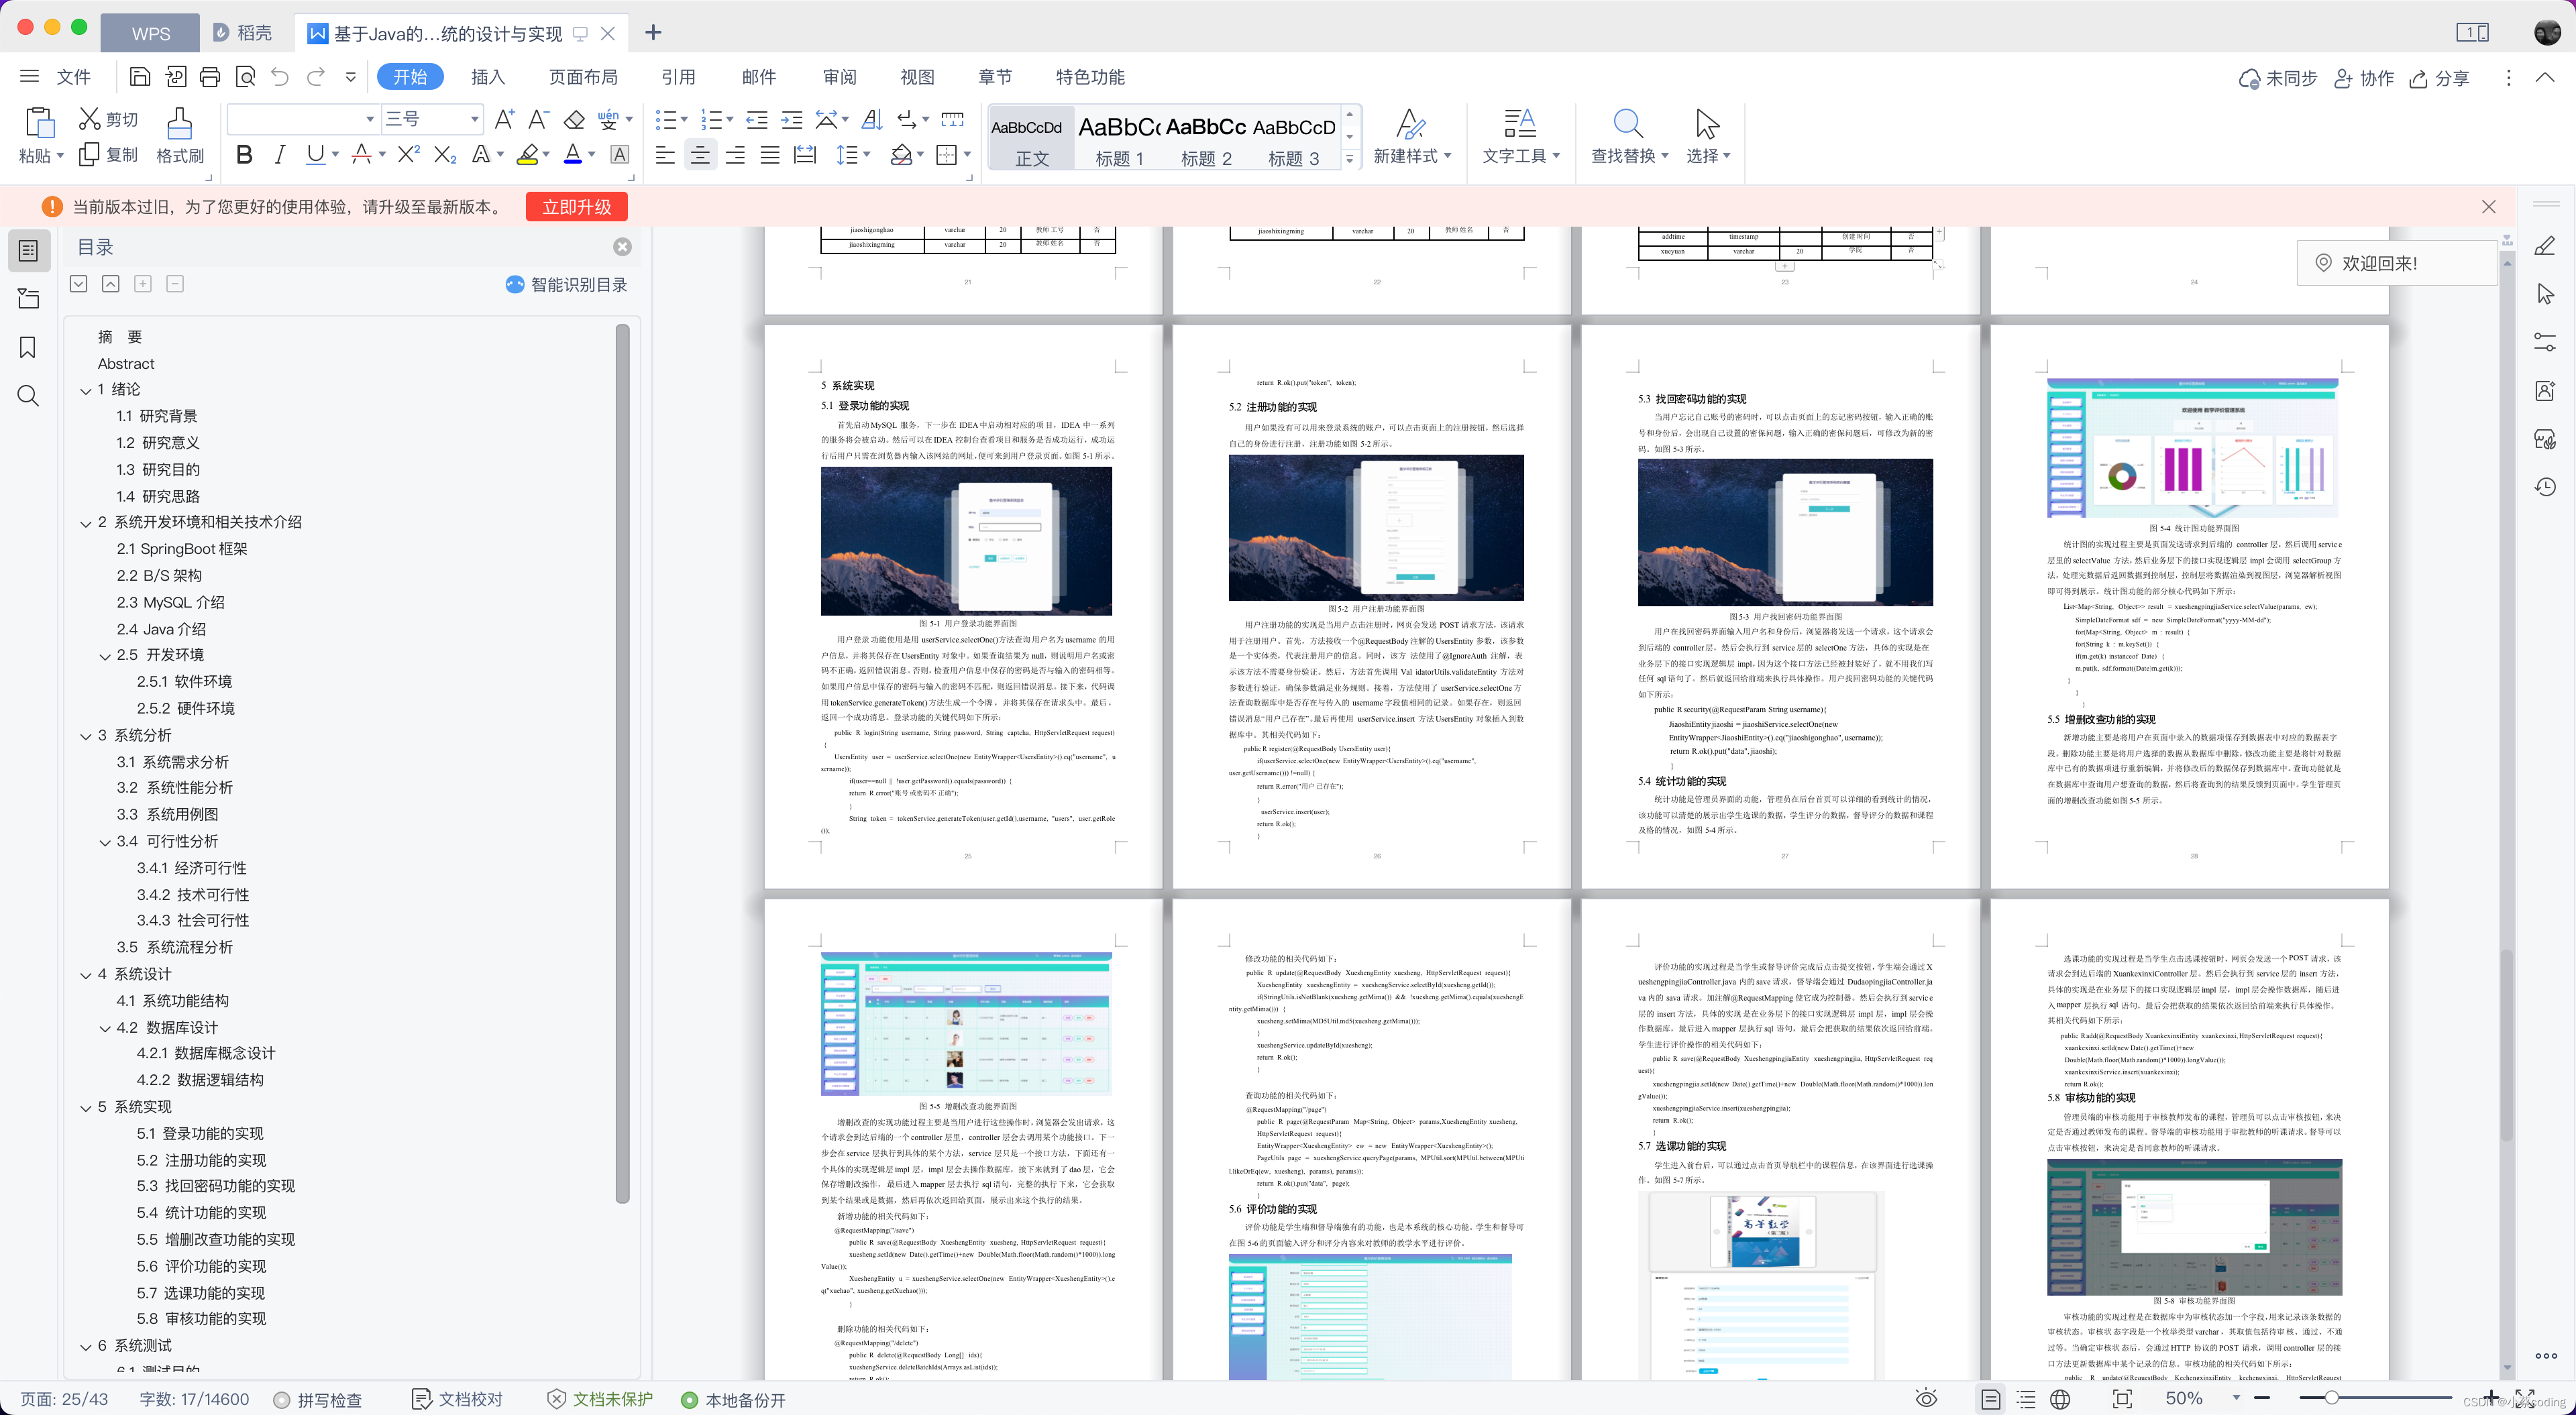Open the Paste (粘贴) dropdown arrow

60,156
